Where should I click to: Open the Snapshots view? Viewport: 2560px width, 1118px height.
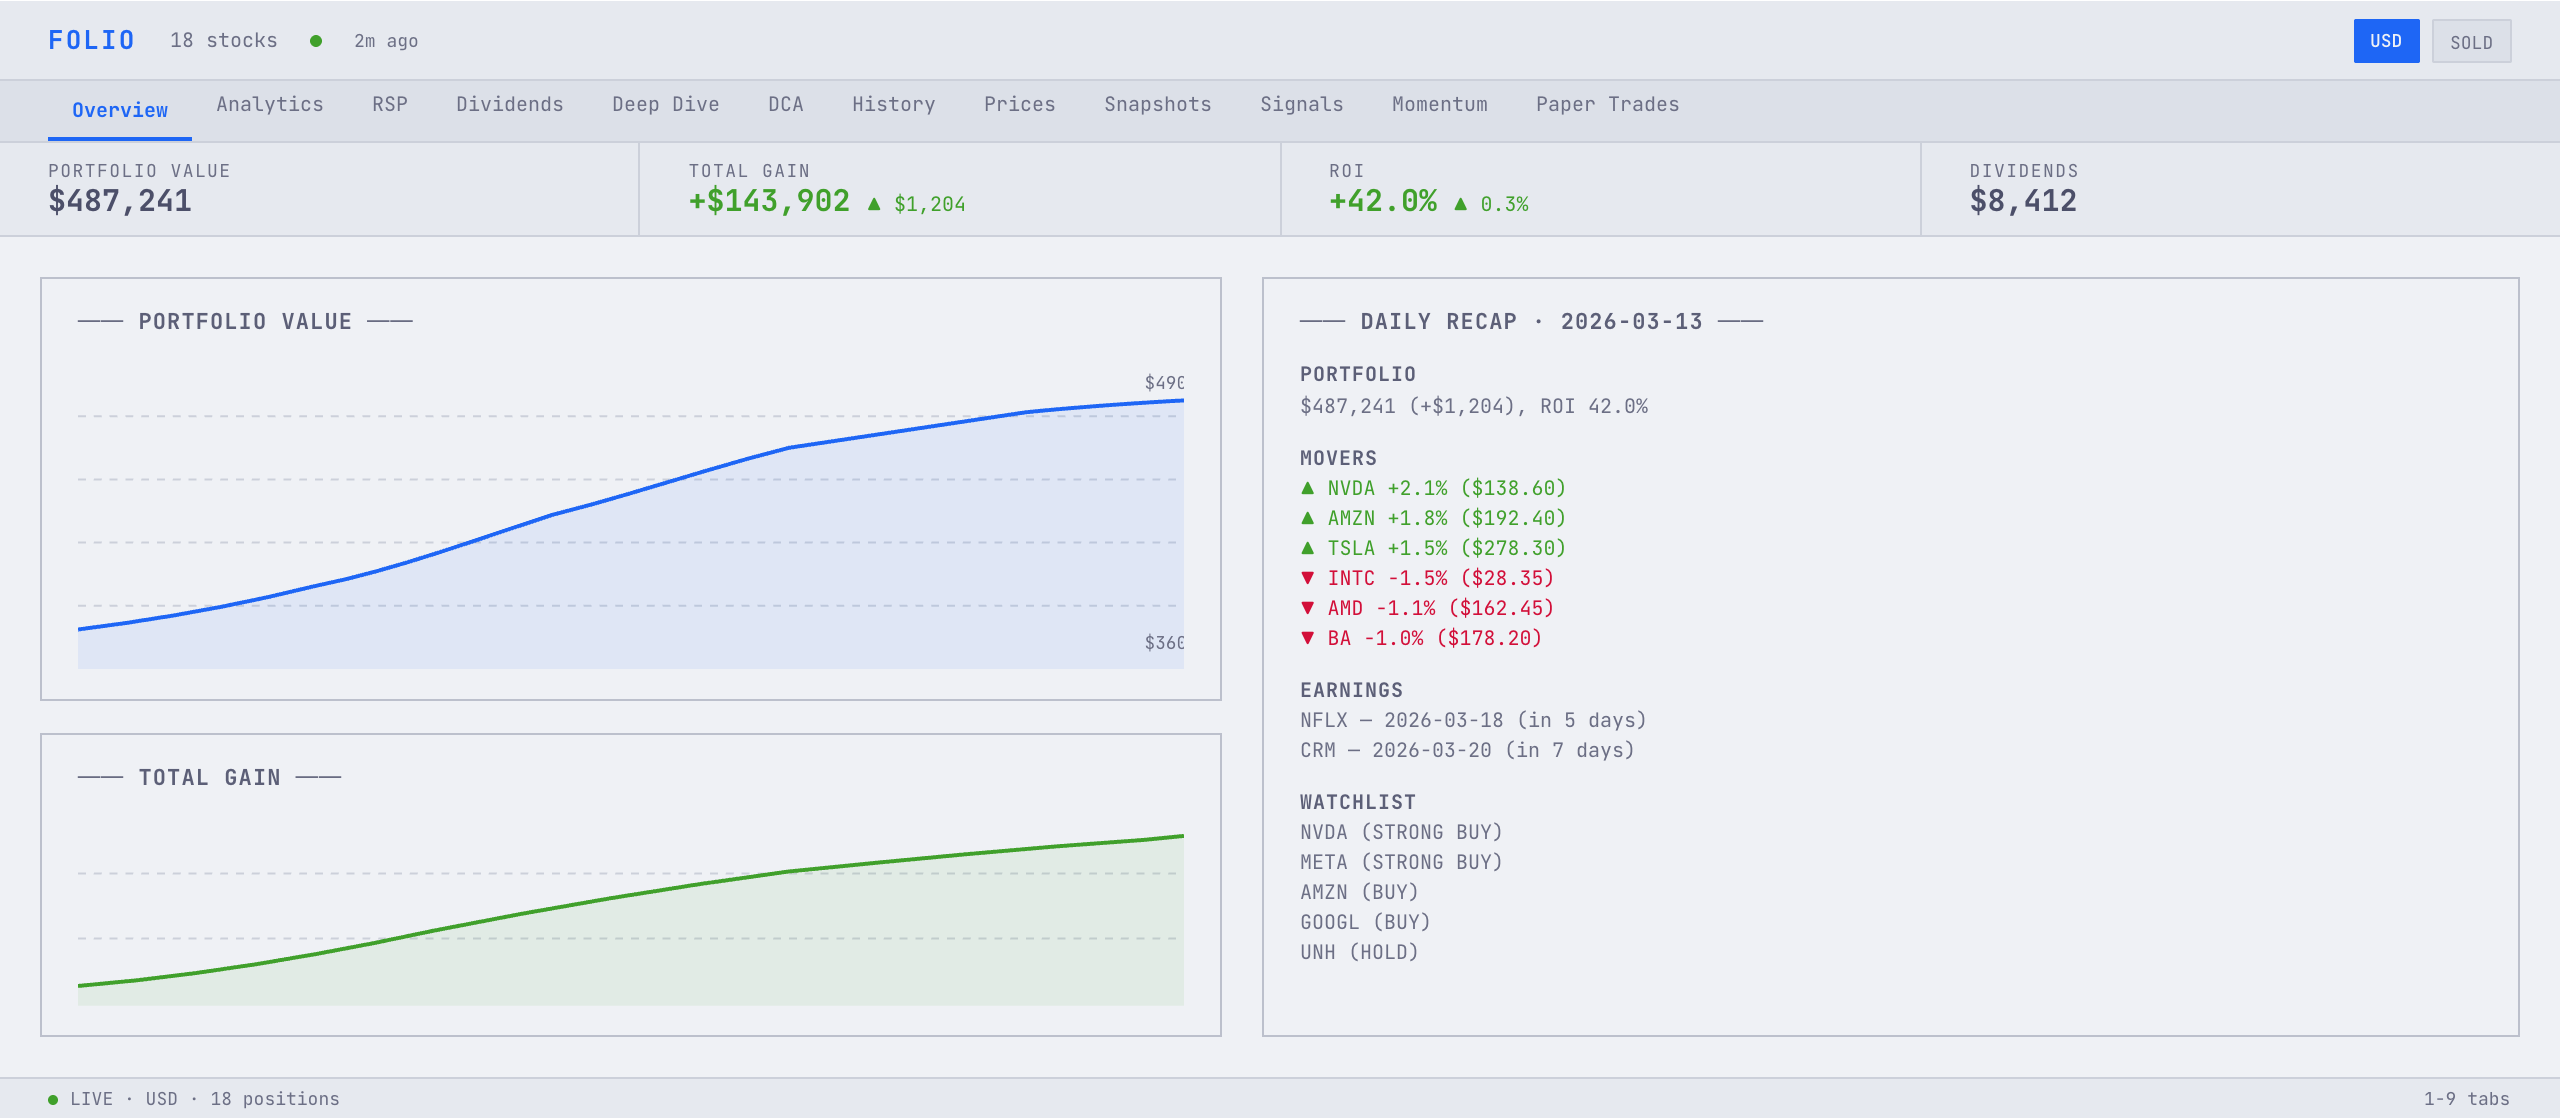1157,104
